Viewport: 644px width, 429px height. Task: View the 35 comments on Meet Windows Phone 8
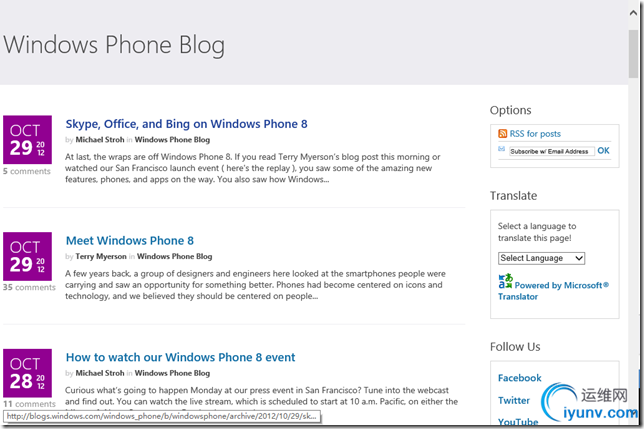pyautogui.click(x=29, y=287)
